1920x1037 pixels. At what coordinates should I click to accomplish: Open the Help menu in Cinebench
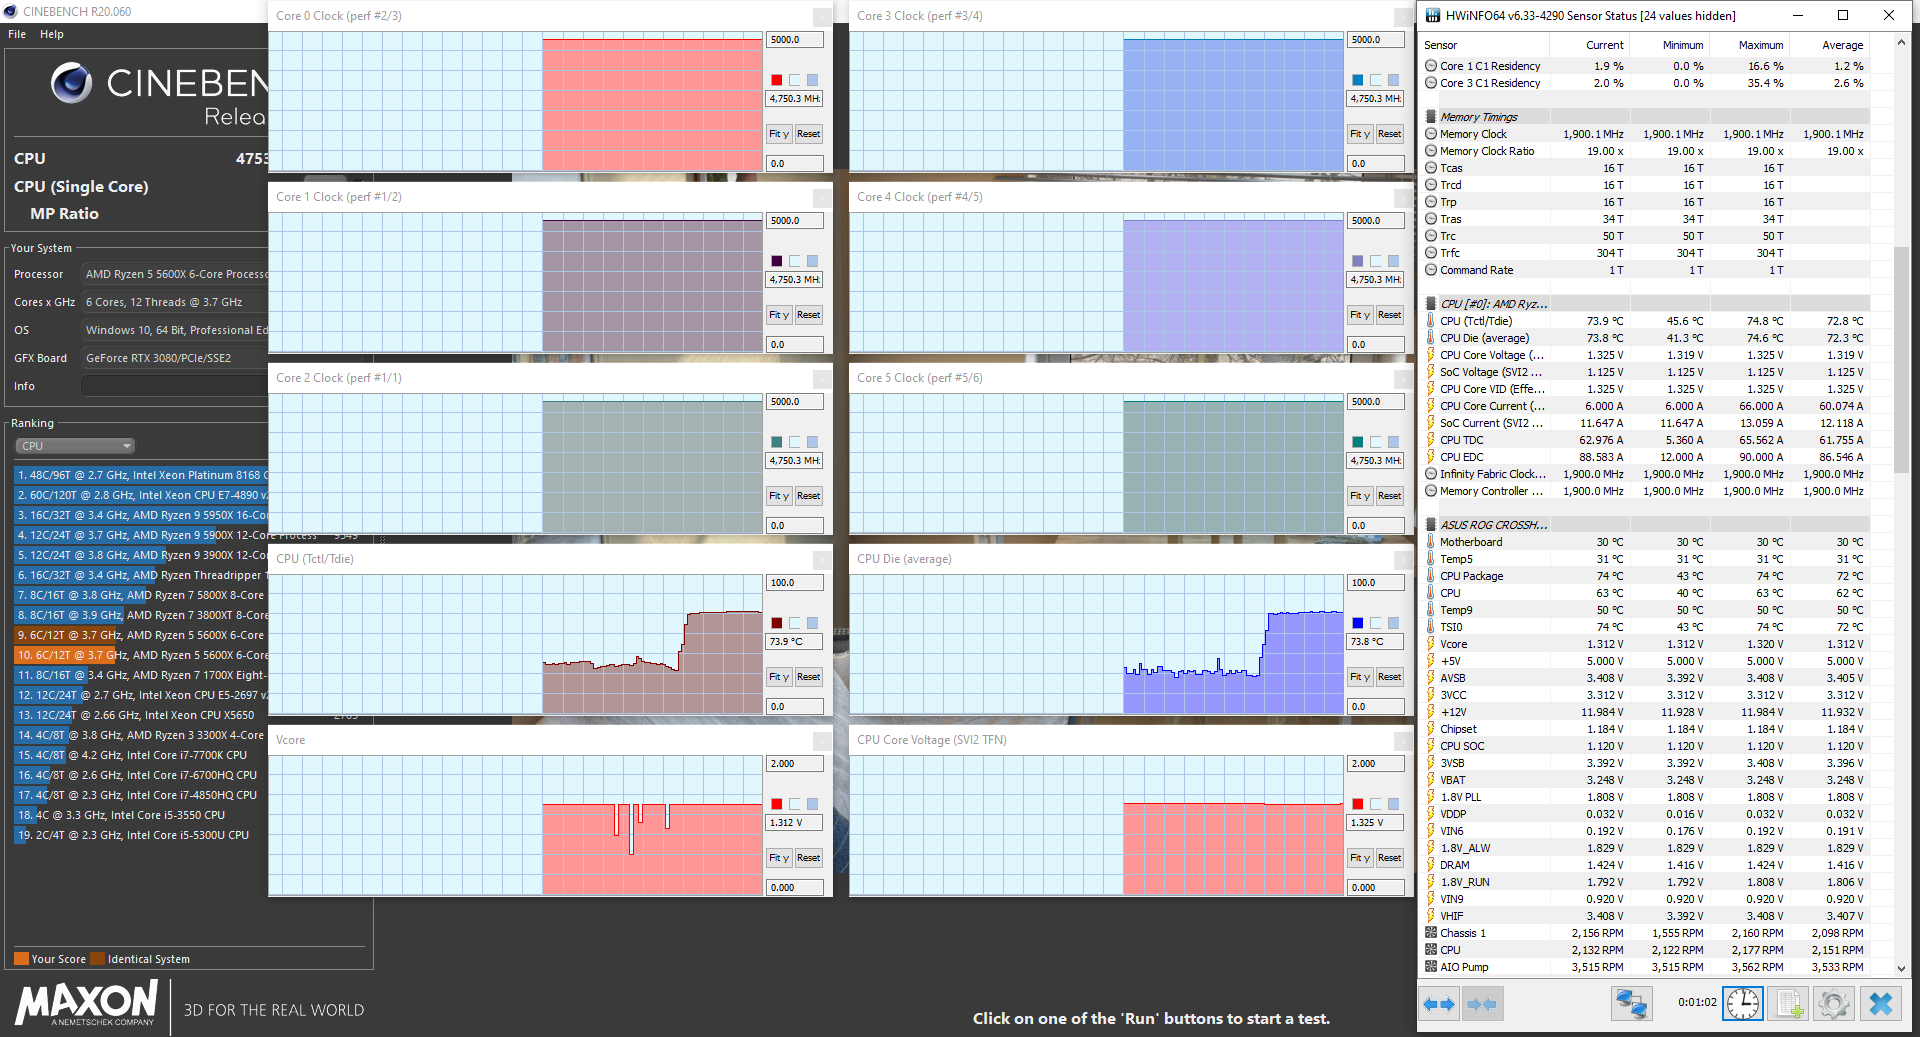tap(52, 34)
